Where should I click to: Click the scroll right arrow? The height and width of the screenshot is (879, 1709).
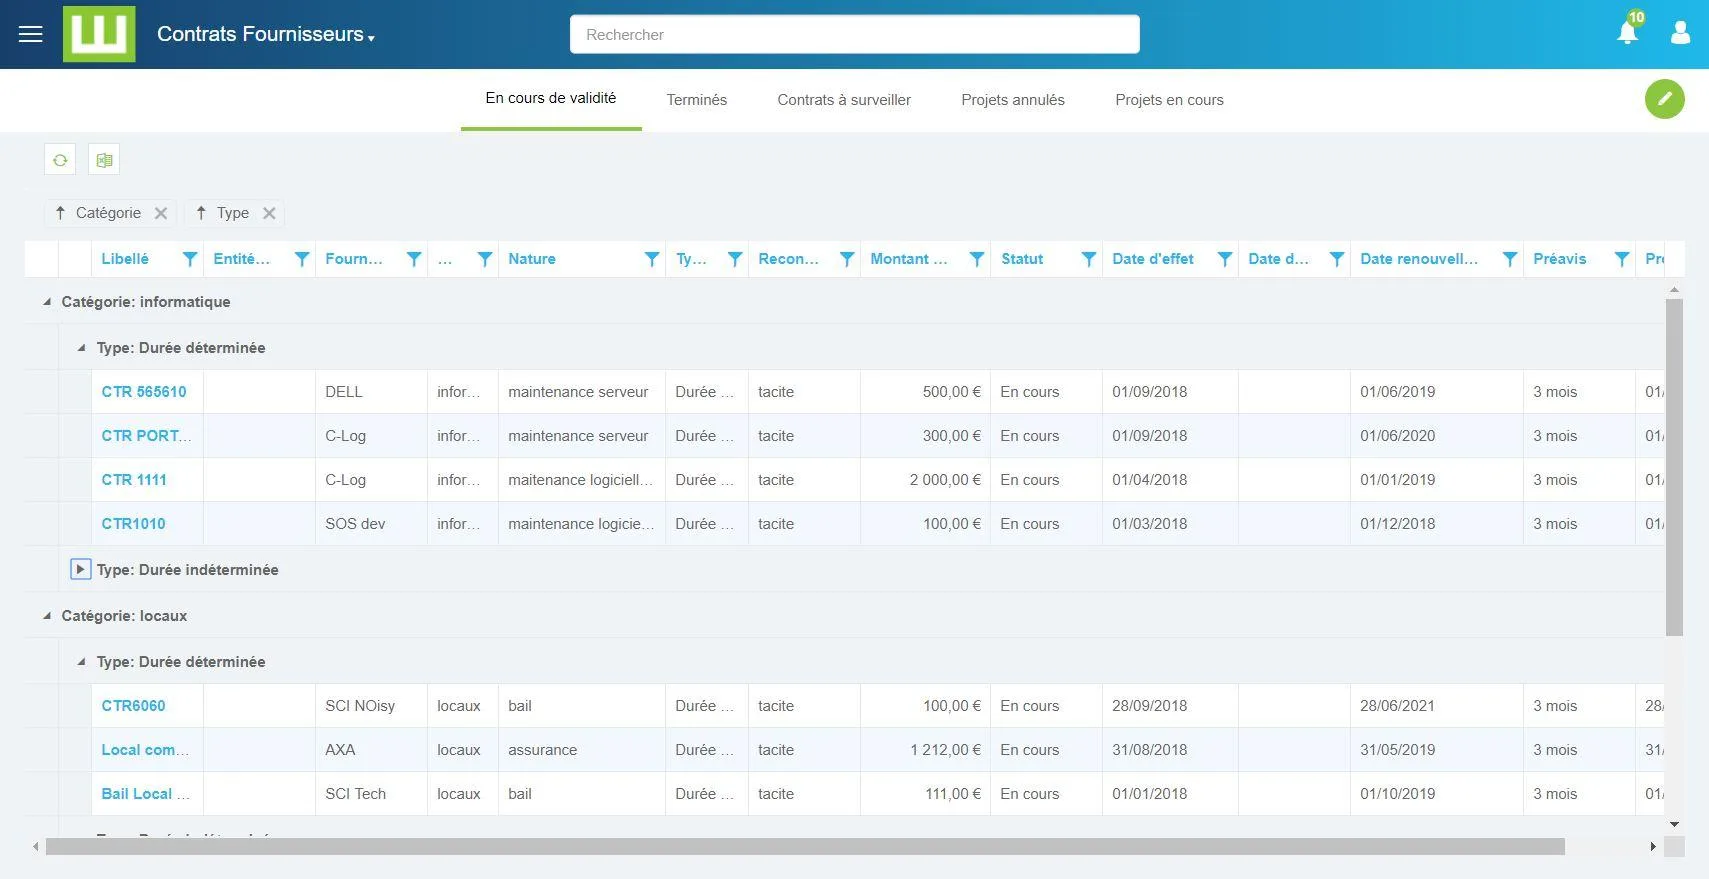click(x=1652, y=847)
